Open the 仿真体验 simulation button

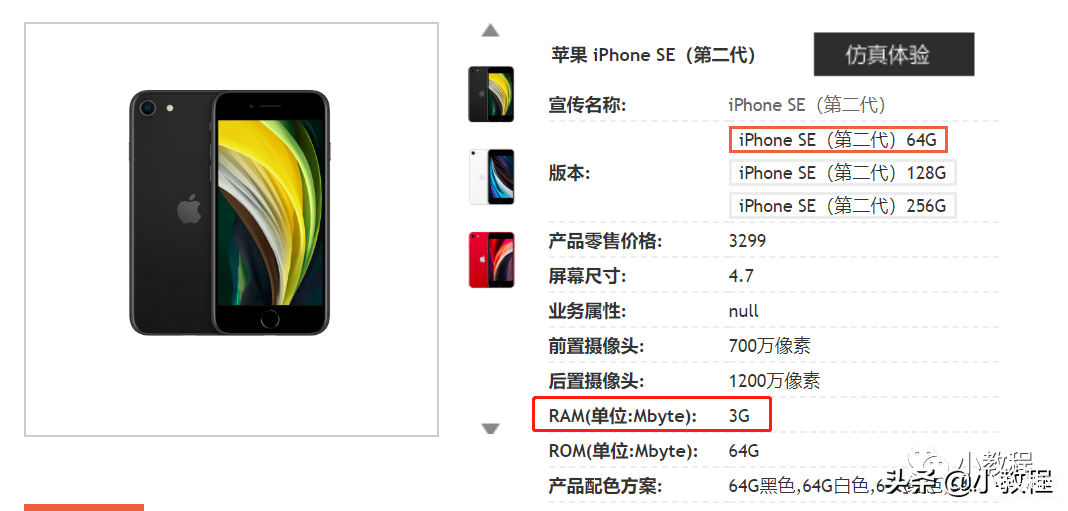point(894,55)
